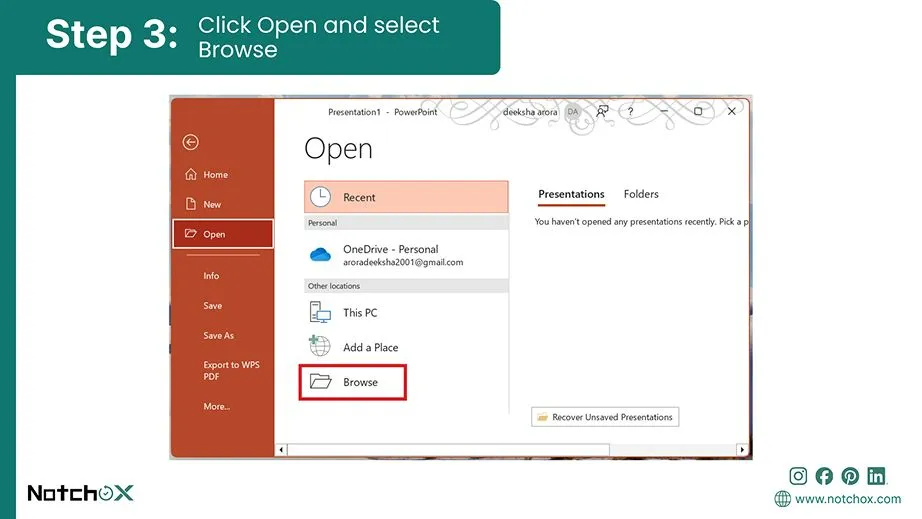Switch to the Presentations tab
Image resolution: width=922 pixels, height=519 pixels.
[571, 194]
